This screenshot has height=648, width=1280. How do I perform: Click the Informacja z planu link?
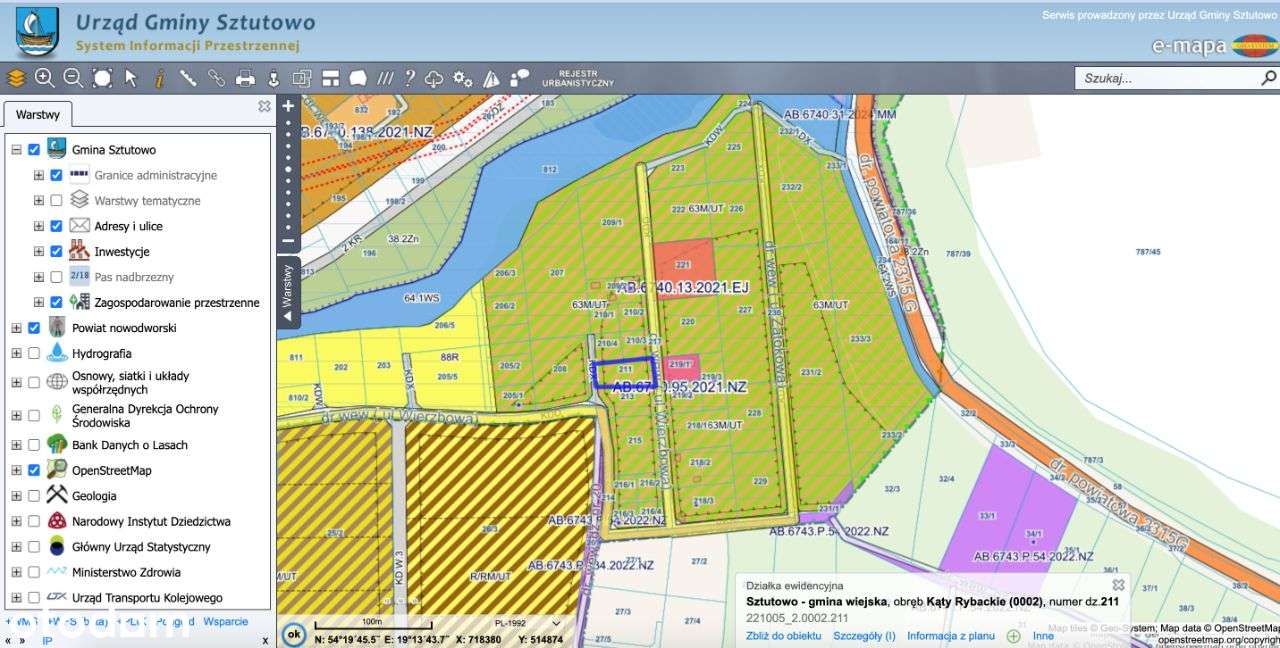[x=951, y=636]
